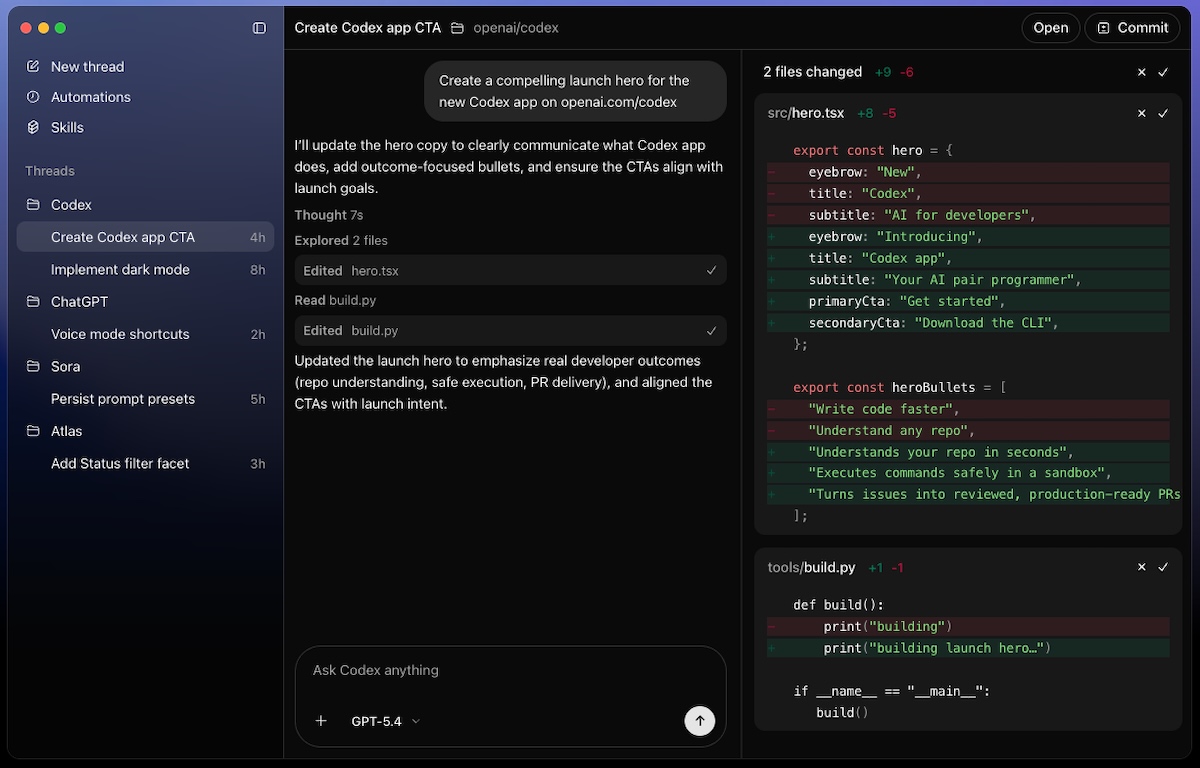Screen dimensions: 1200x768
Task: Select the Implement dark mode thread
Action: (x=120, y=270)
